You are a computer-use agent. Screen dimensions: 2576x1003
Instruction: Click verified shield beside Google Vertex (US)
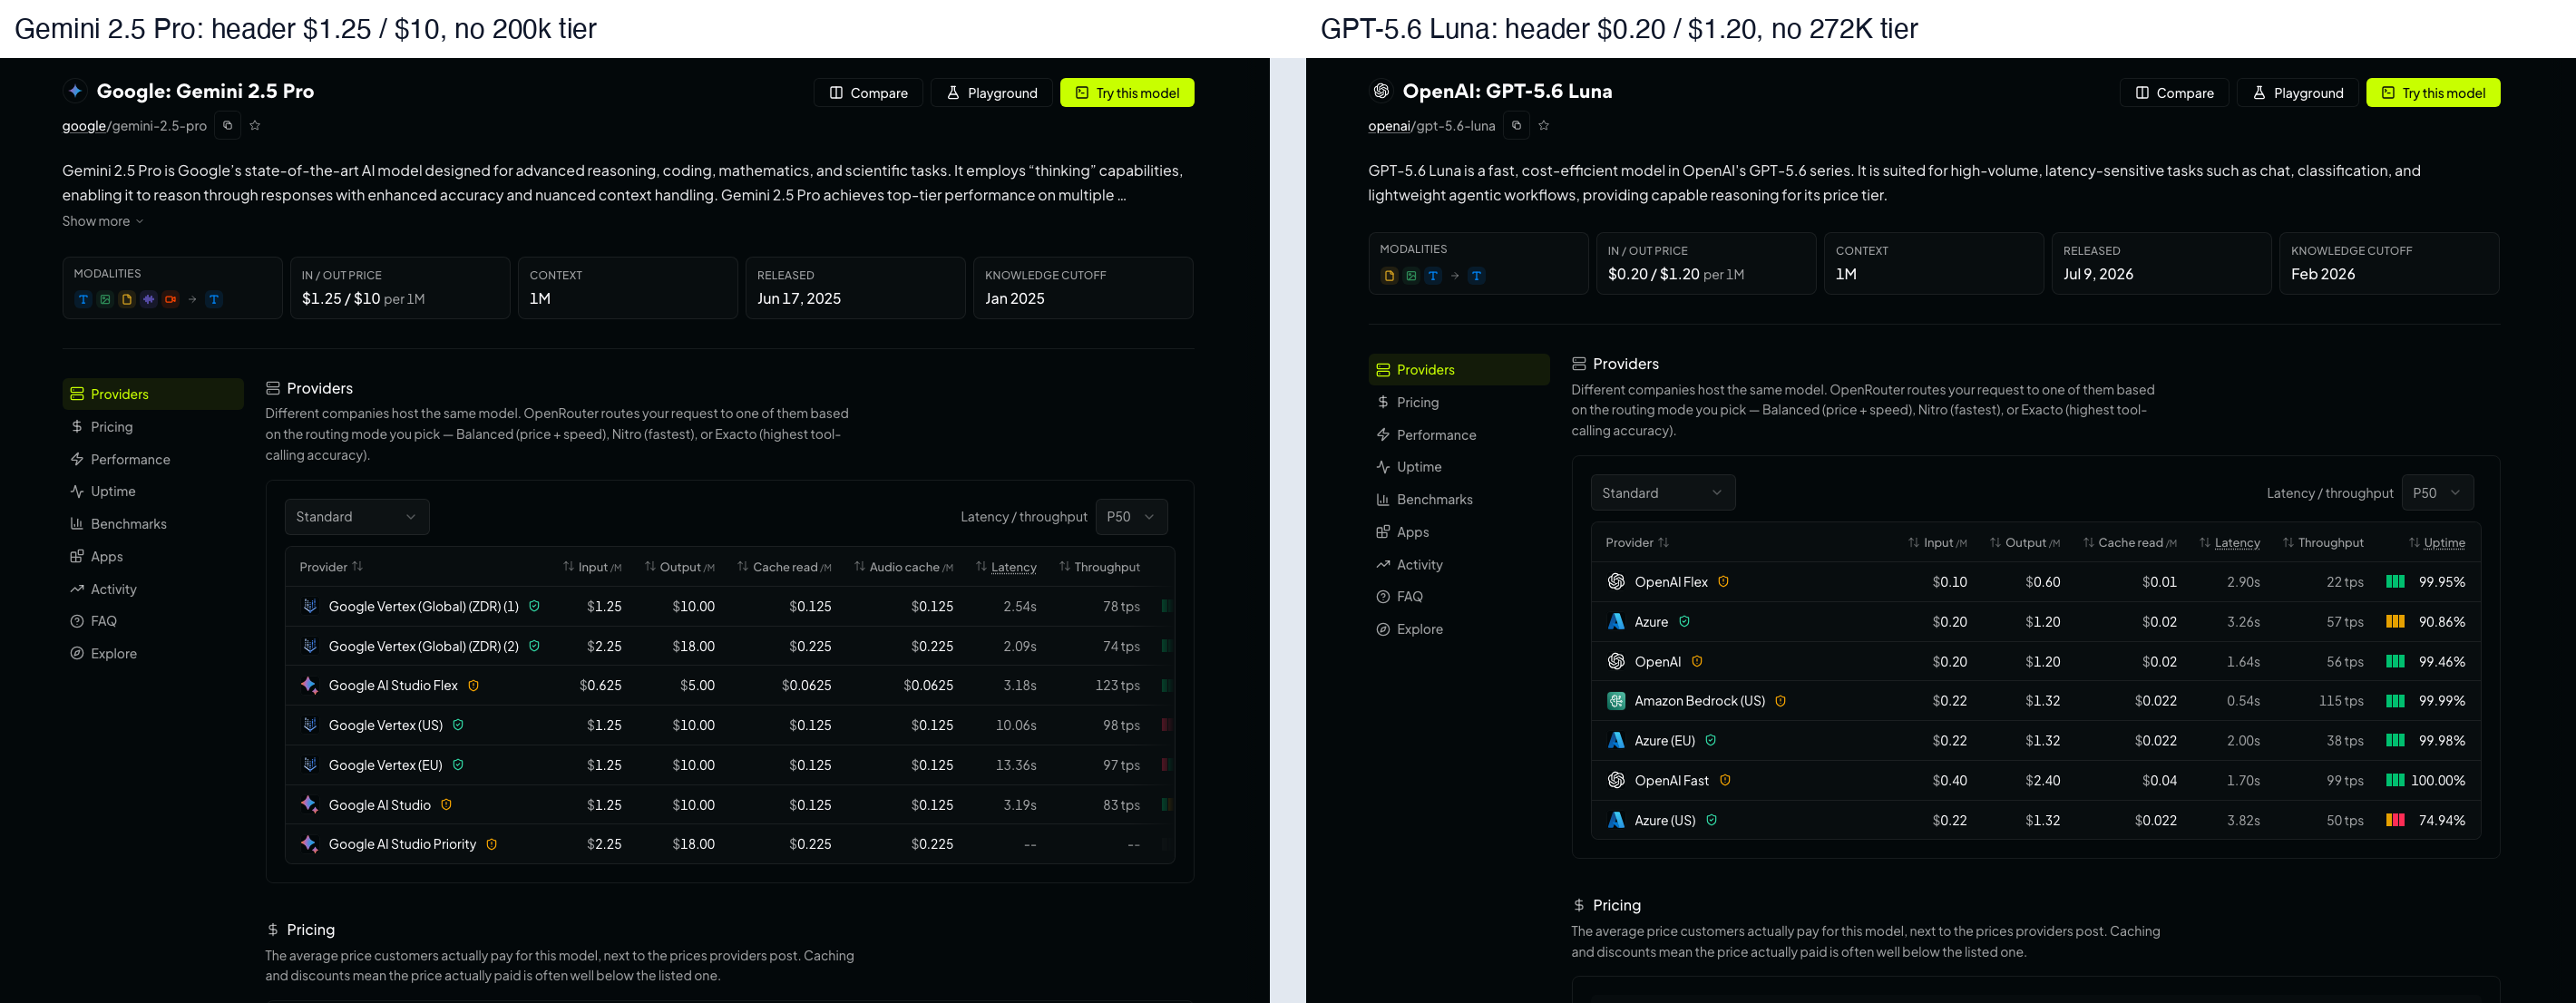pyautogui.click(x=458, y=725)
